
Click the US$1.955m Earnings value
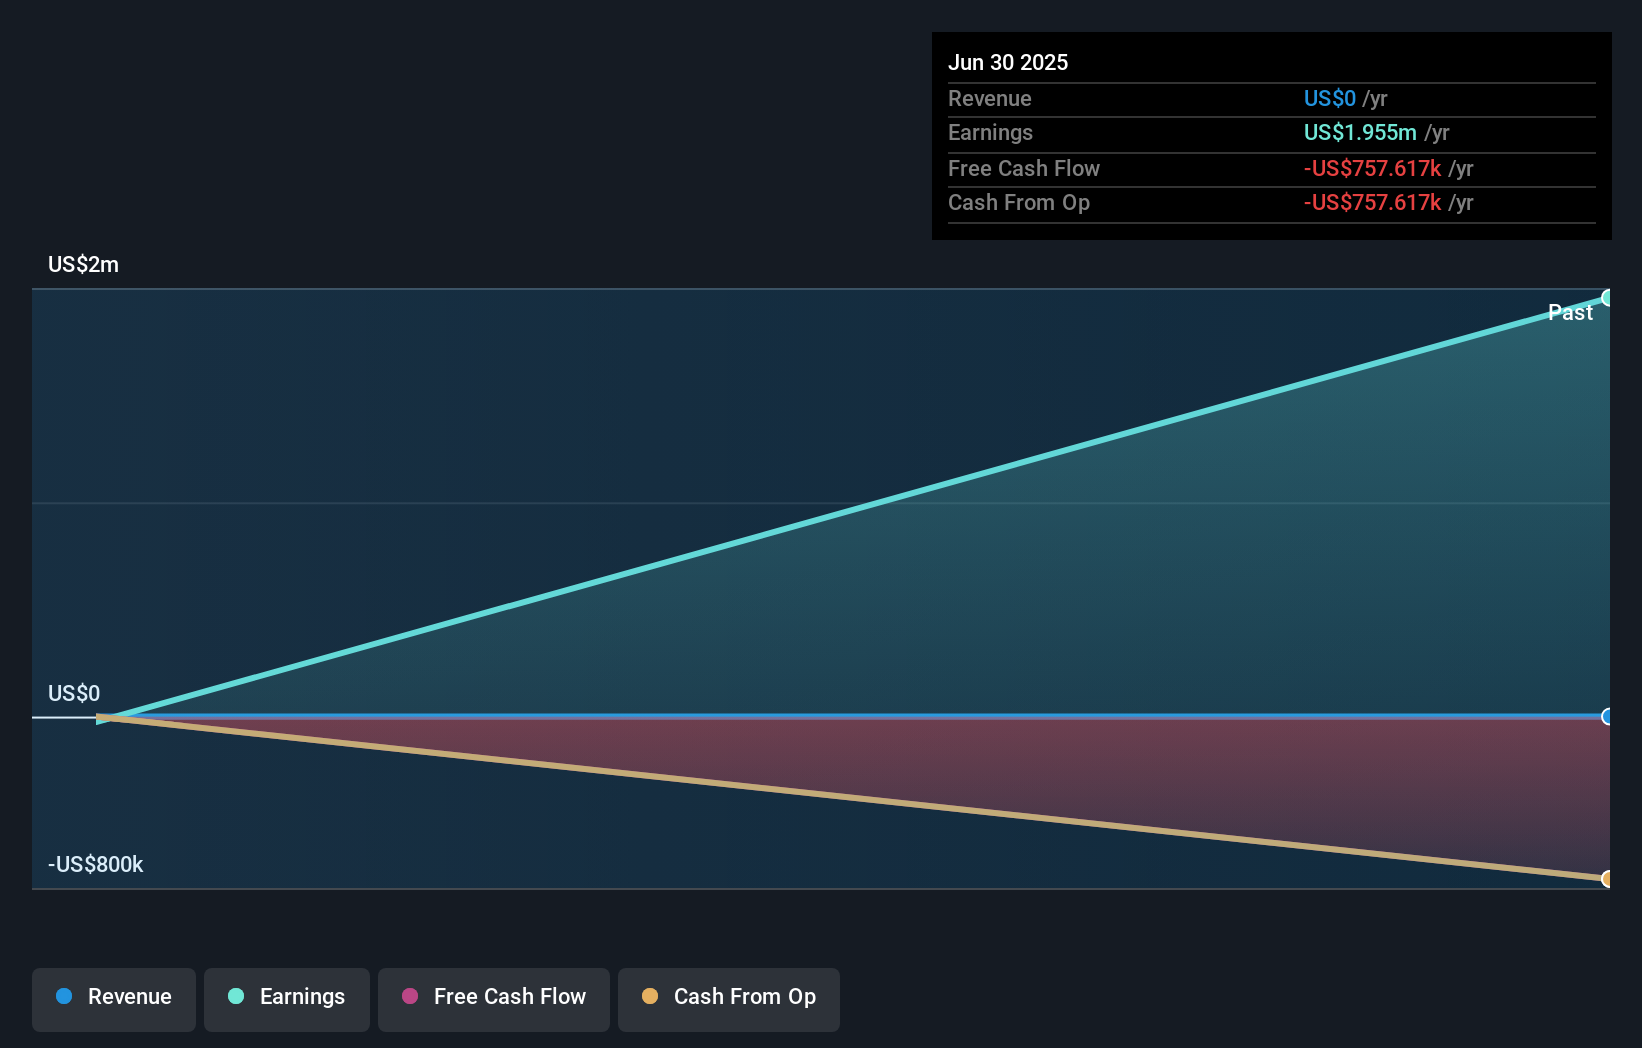click(1360, 132)
